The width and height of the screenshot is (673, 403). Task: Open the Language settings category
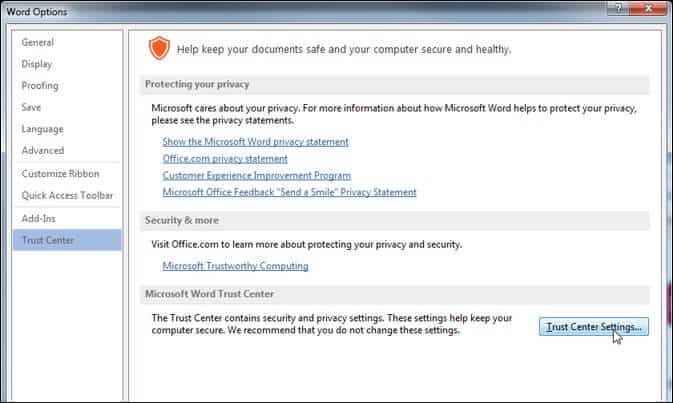(x=42, y=129)
